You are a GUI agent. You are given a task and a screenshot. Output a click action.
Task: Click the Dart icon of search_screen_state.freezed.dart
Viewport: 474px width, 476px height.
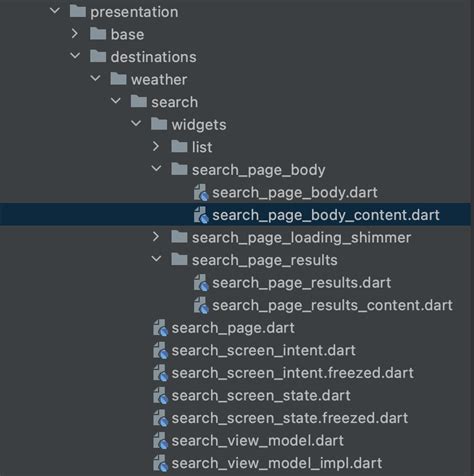tap(160, 418)
